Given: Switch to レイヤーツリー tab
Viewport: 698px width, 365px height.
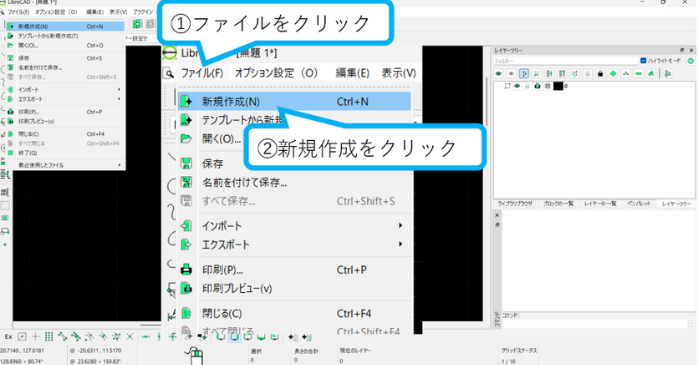Looking at the screenshot, I should [676, 203].
